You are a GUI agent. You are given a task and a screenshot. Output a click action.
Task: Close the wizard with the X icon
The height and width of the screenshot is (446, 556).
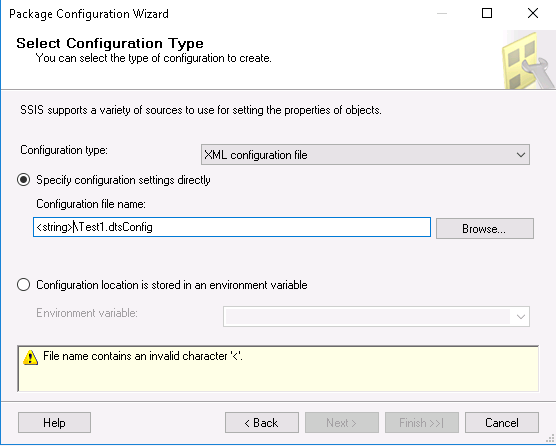click(533, 13)
